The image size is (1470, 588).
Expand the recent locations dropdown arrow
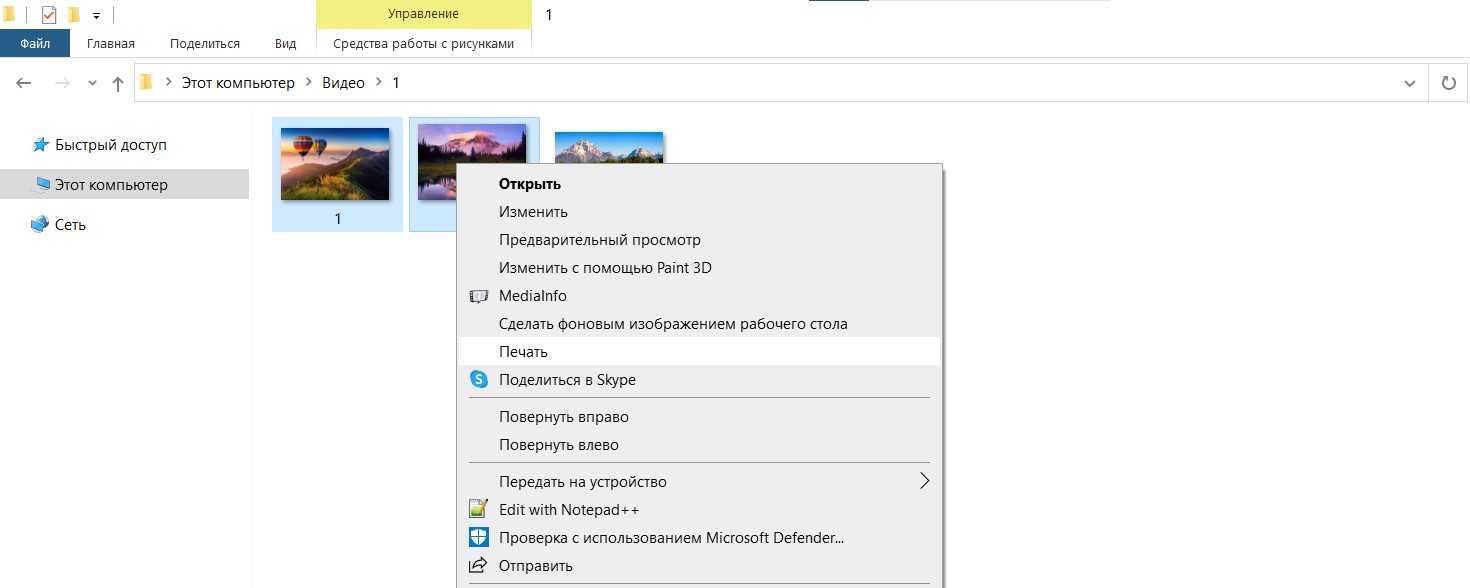point(93,84)
